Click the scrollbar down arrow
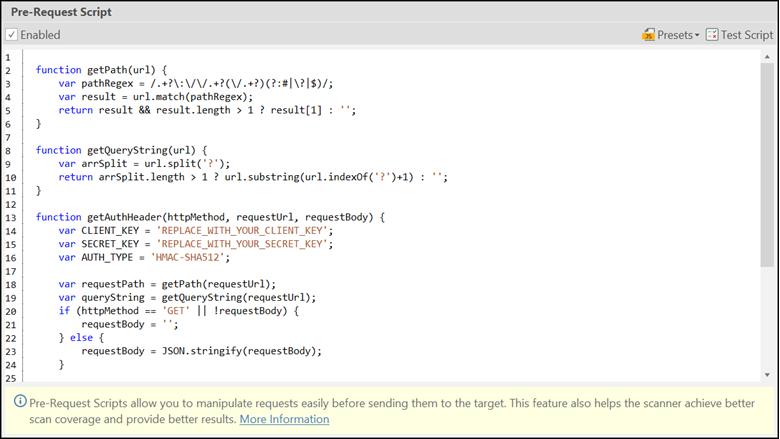 [767, 375]
